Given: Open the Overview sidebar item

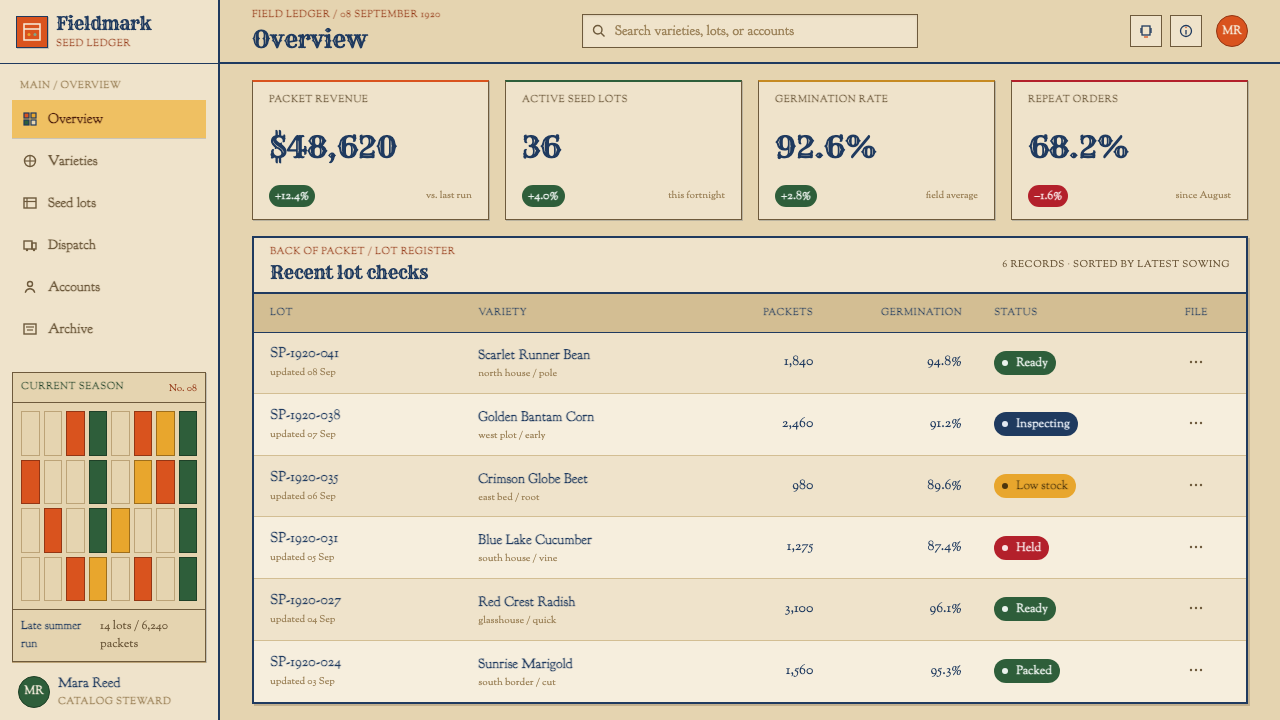Looking at the screenshot, I should tap(109, 119).
